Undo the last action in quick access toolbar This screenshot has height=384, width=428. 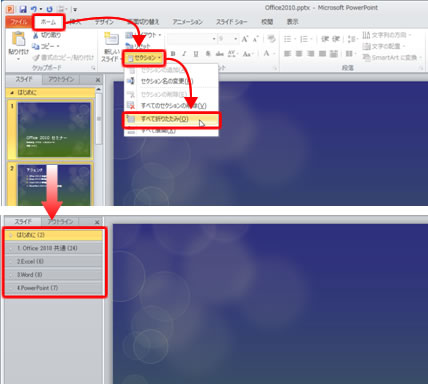(33, 9)
